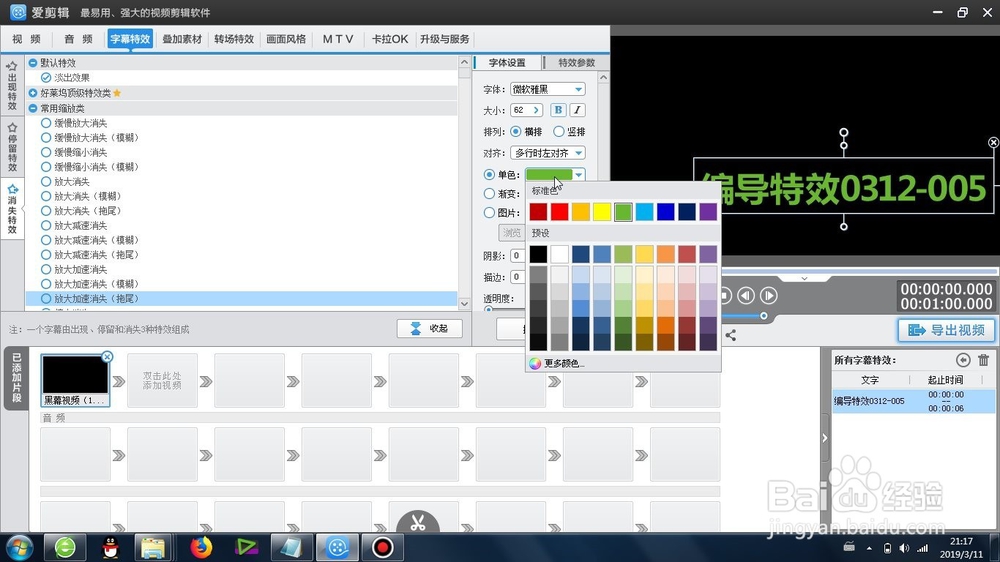Image resolution: width=1000 pixels, height=562 pixels.
Task: Switch to the 特效参数 tab
Action: pos(577,63)
